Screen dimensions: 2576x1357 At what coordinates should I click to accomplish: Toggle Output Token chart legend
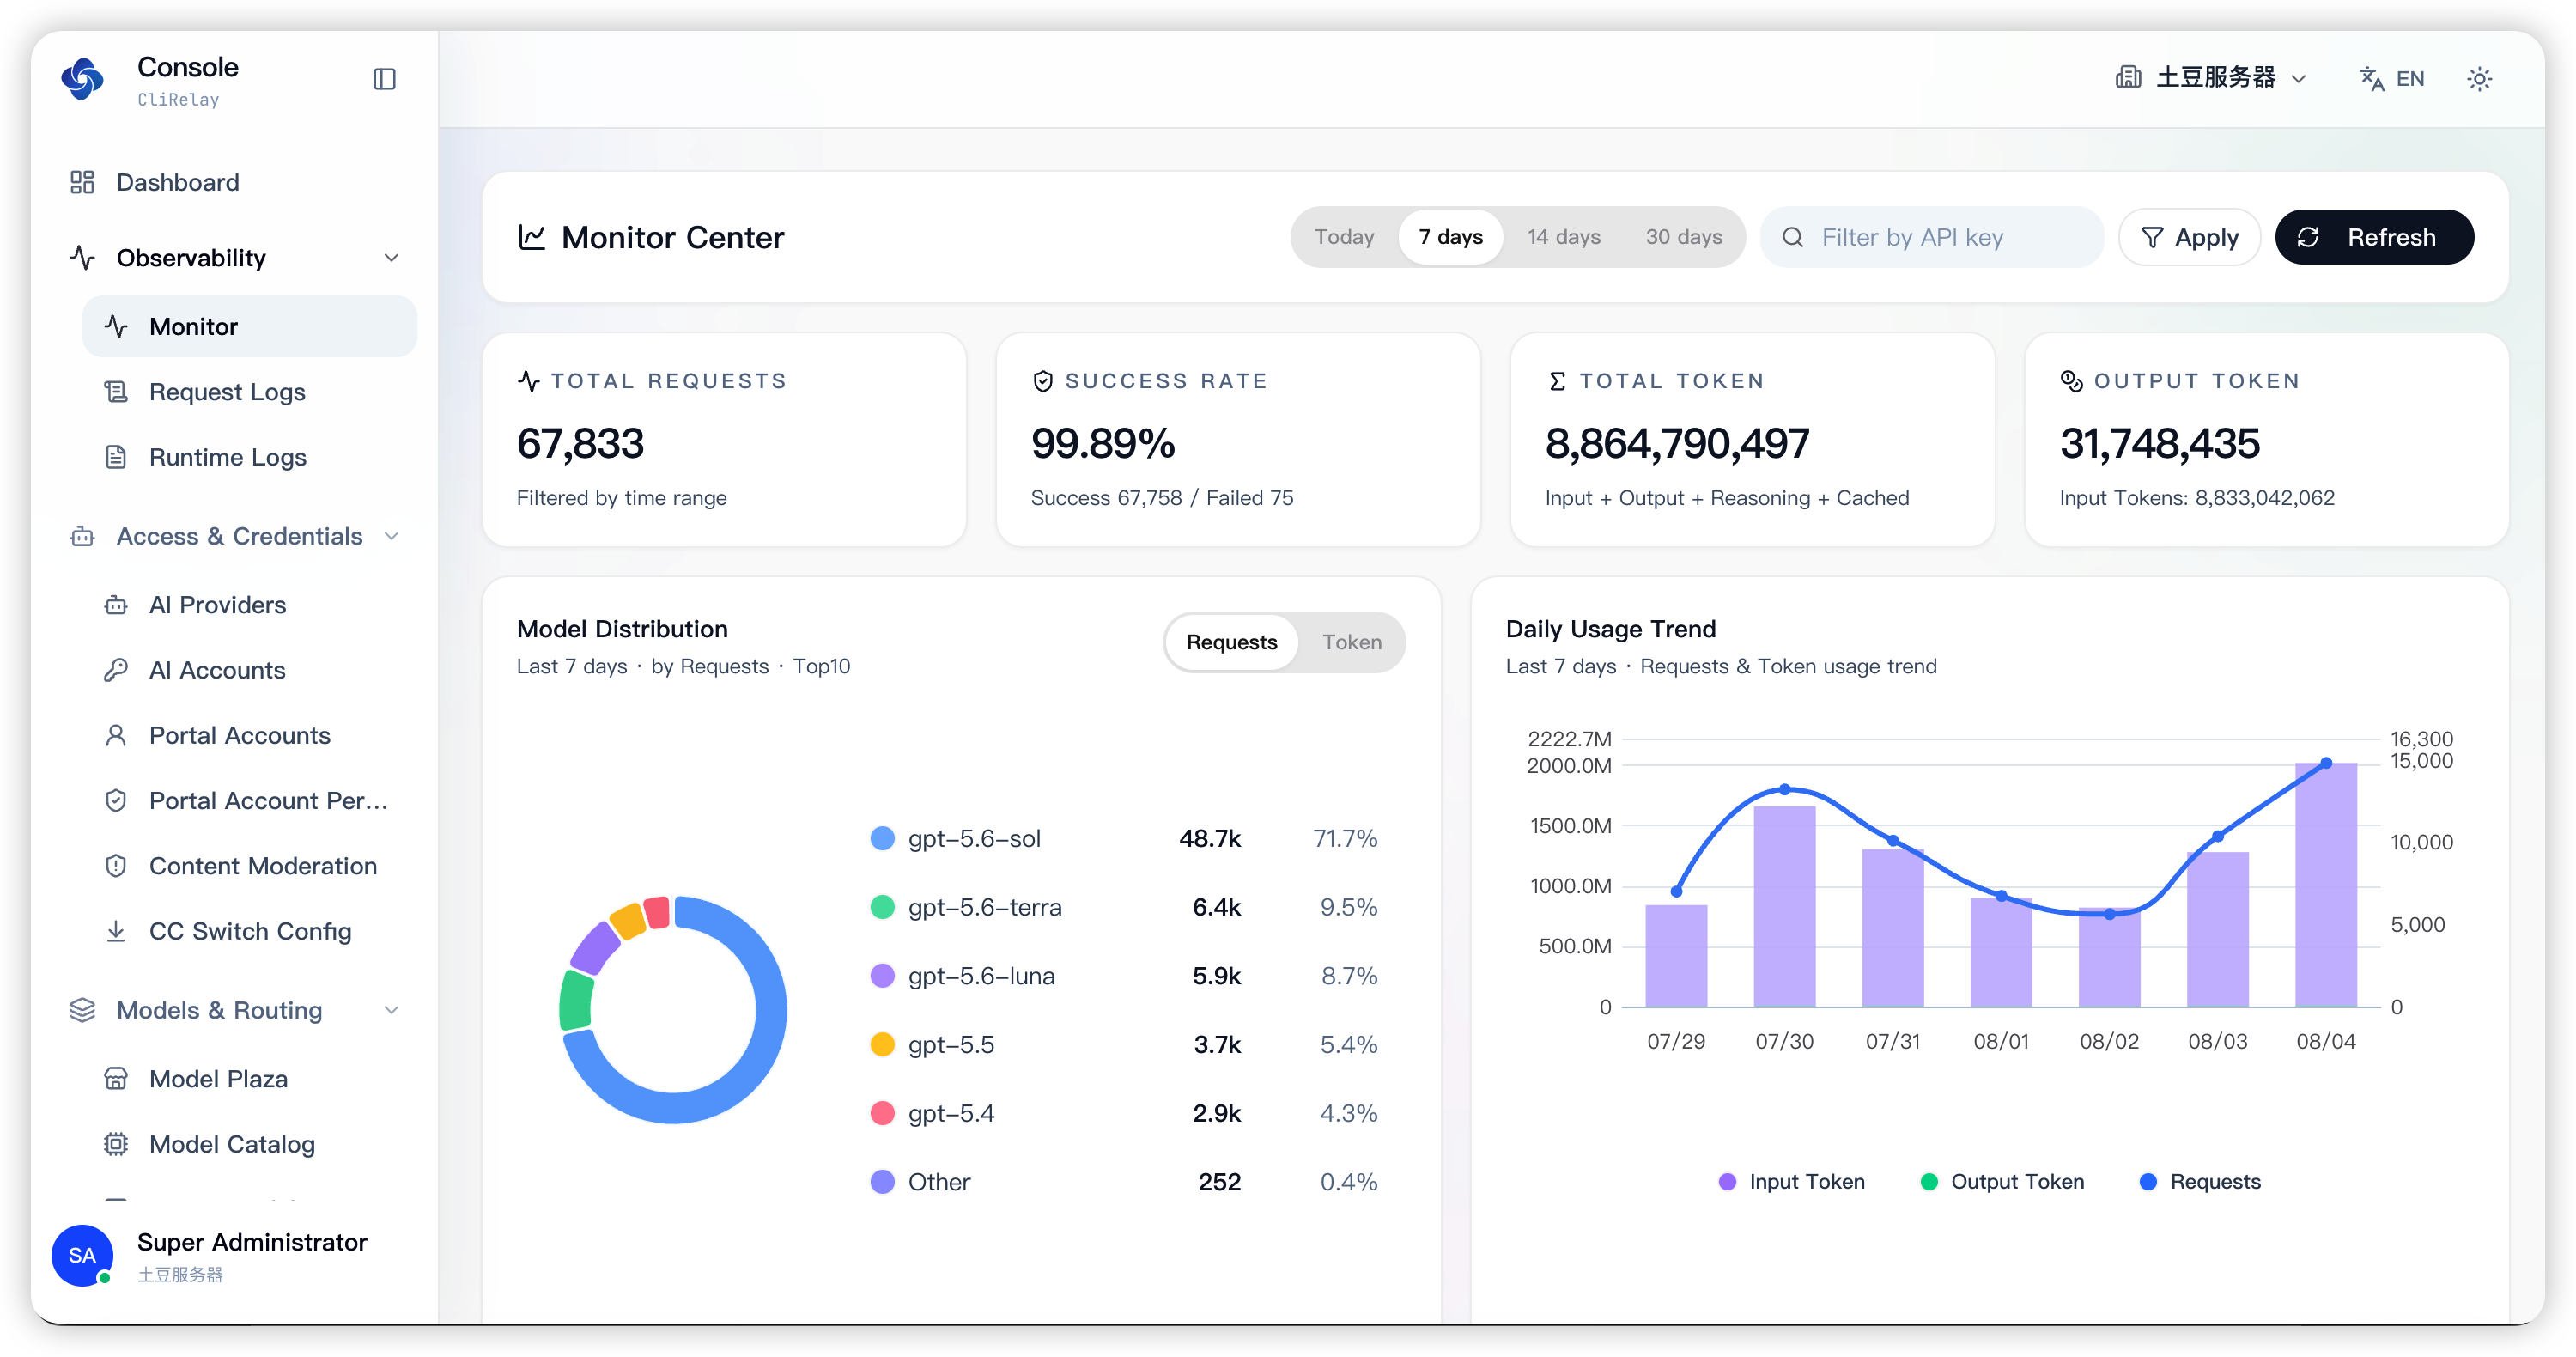click(x=2003, y=1182)
